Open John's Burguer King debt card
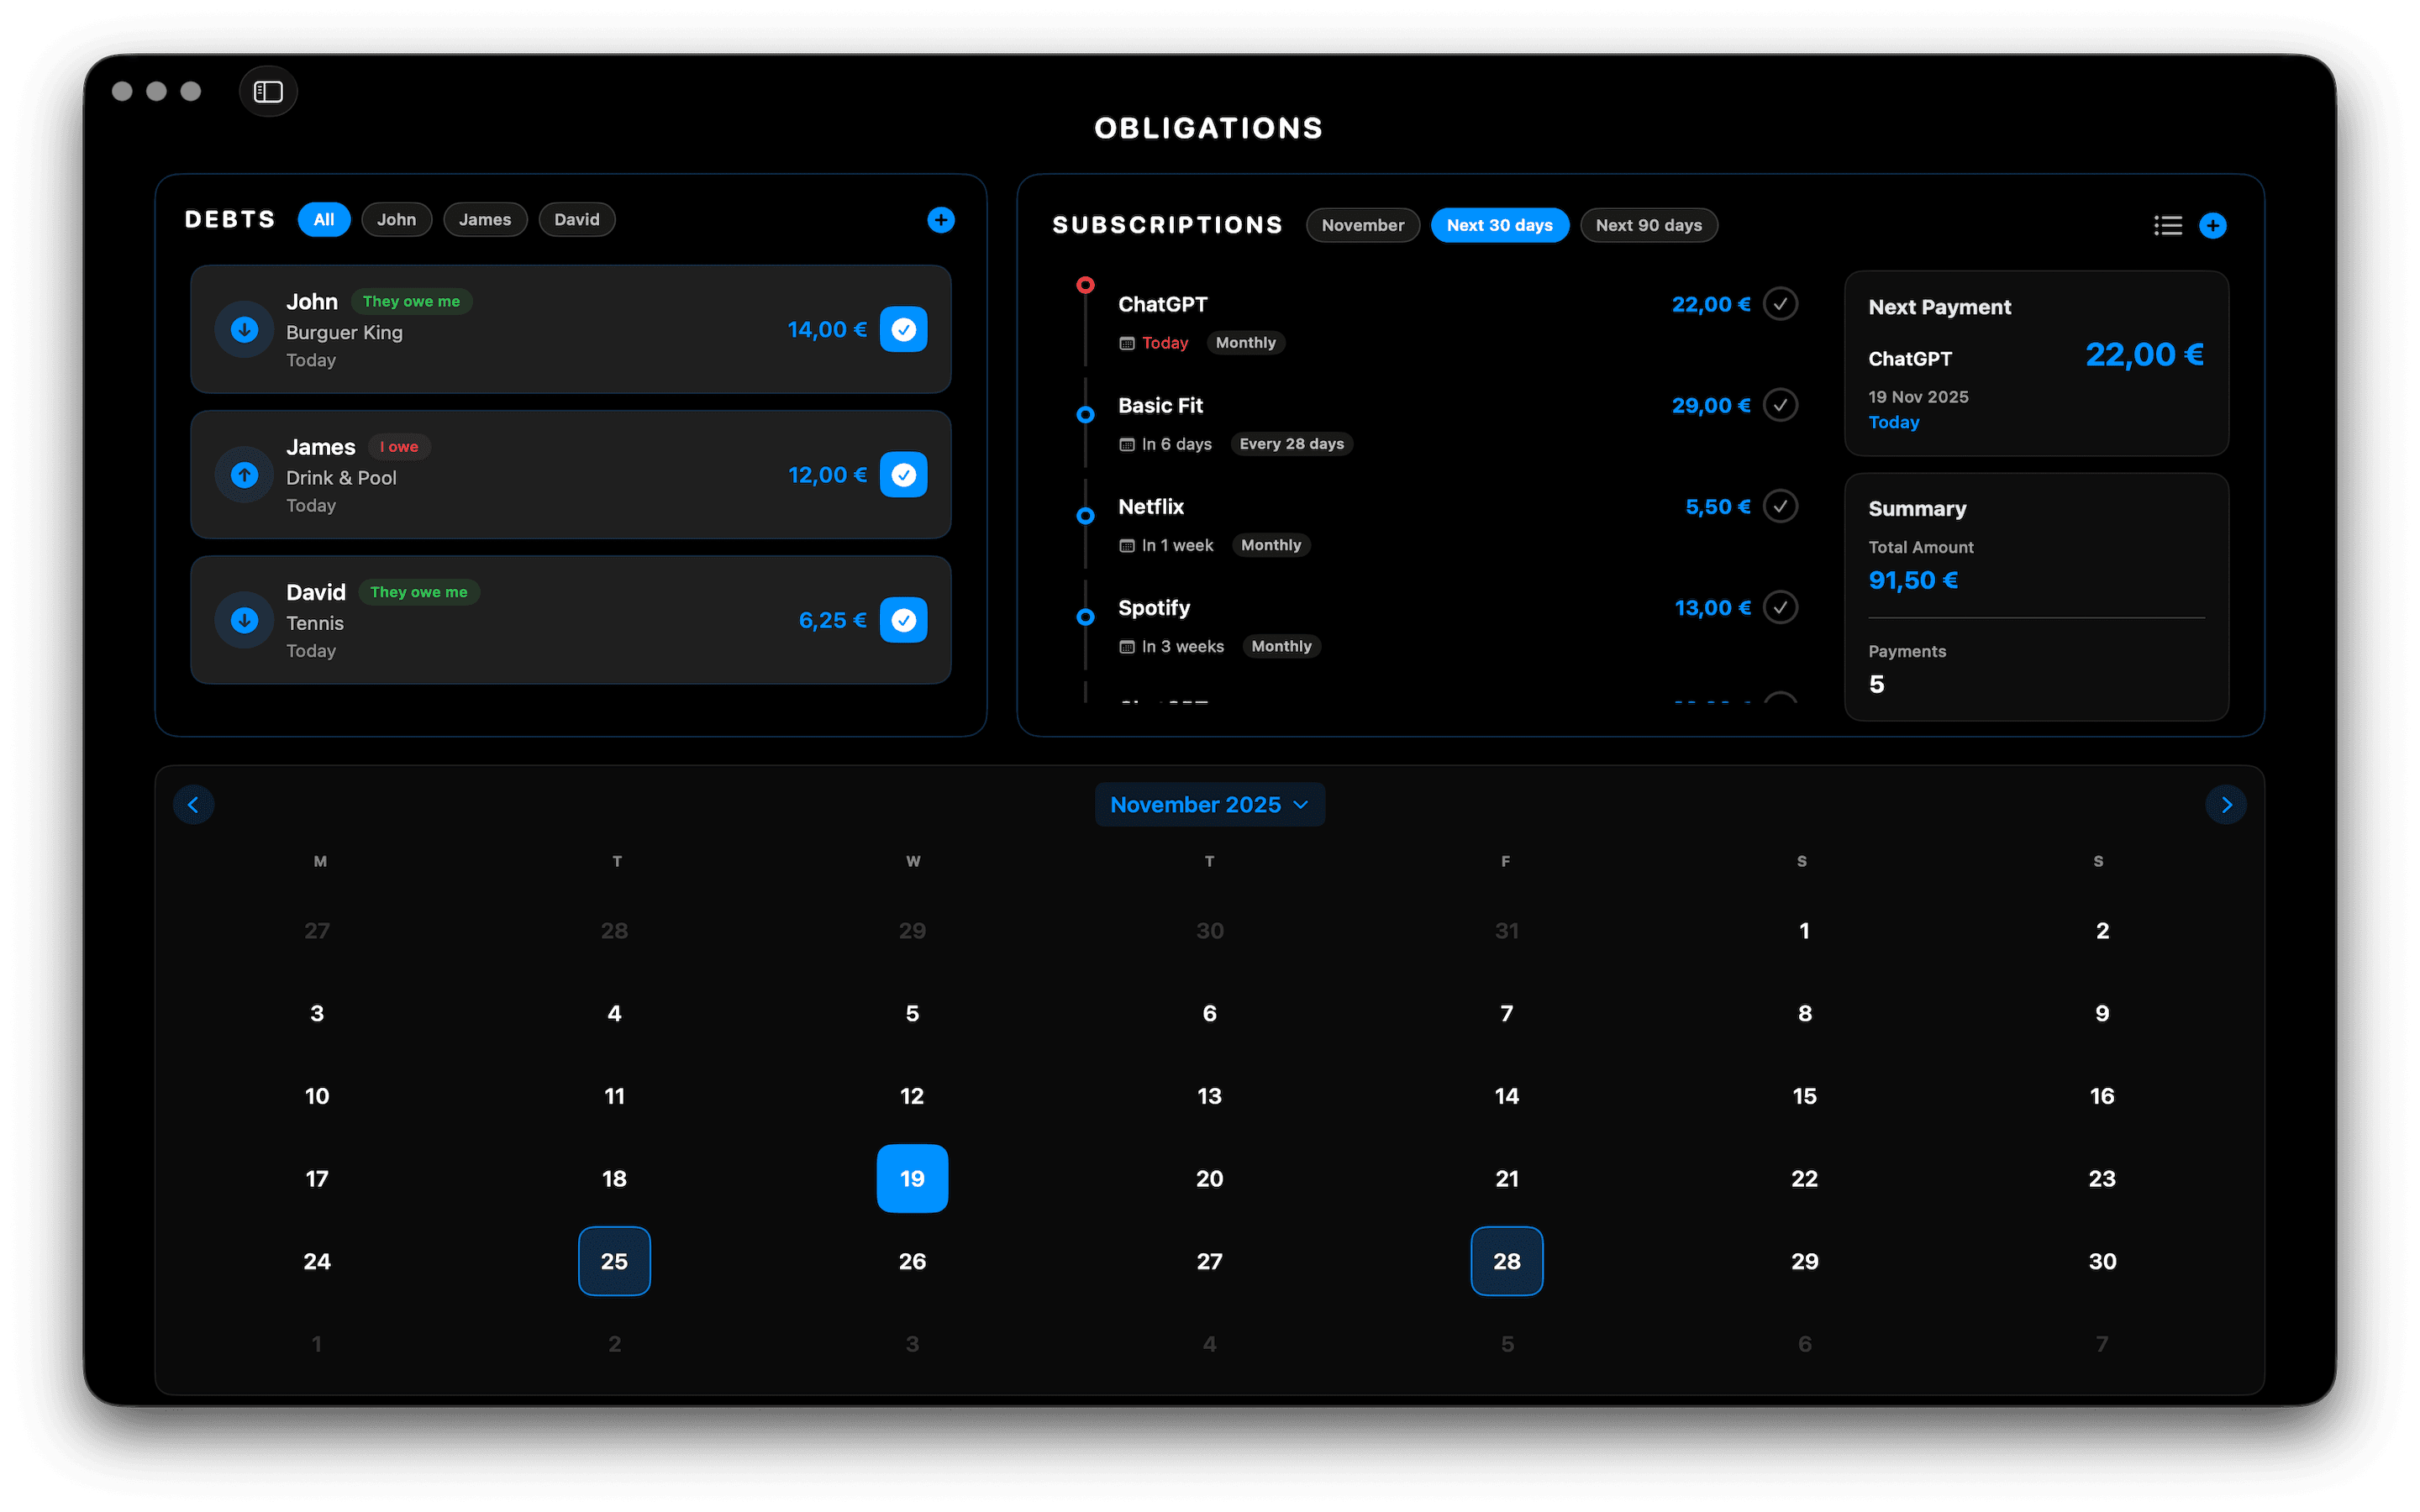Image resolution: width=2420 pixels, height=1512 pixels. coord(570,329)
